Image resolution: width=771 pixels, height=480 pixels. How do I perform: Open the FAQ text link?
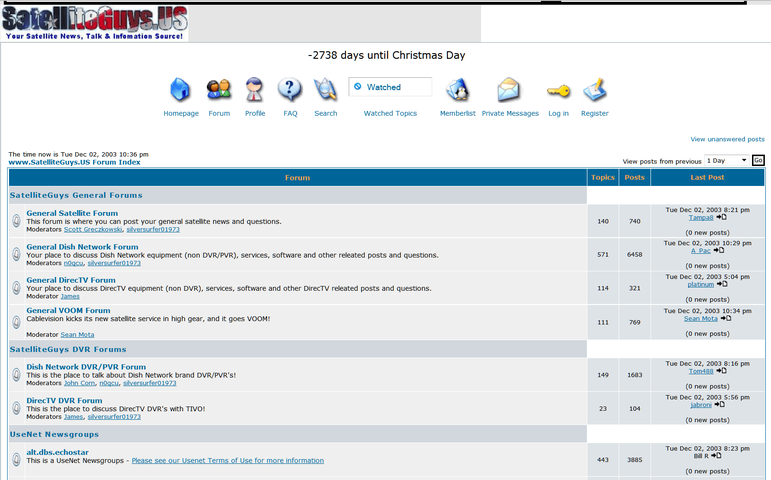pyautogui.click(x=290, y=113)
